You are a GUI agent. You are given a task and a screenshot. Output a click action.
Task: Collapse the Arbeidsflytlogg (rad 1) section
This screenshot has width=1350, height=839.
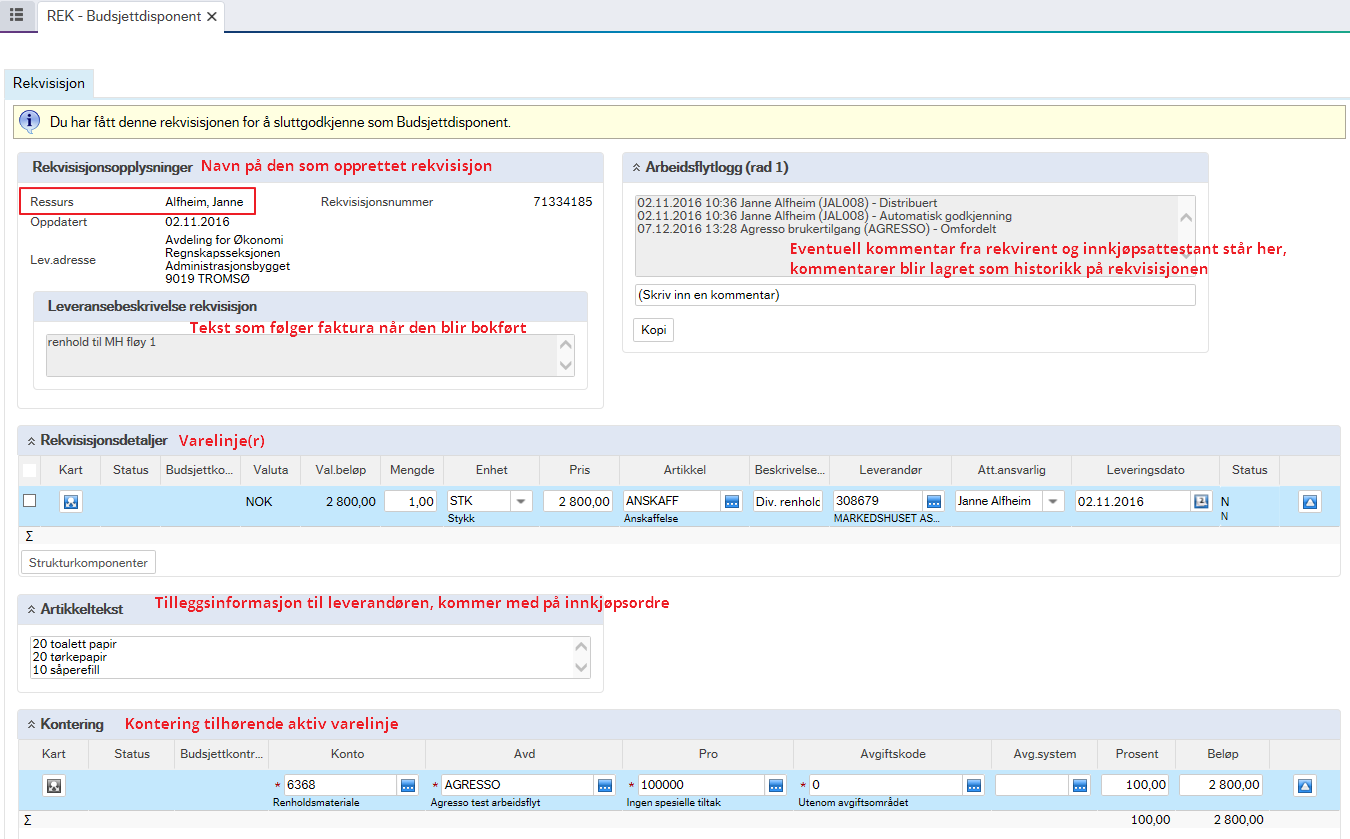pos(636,167)
